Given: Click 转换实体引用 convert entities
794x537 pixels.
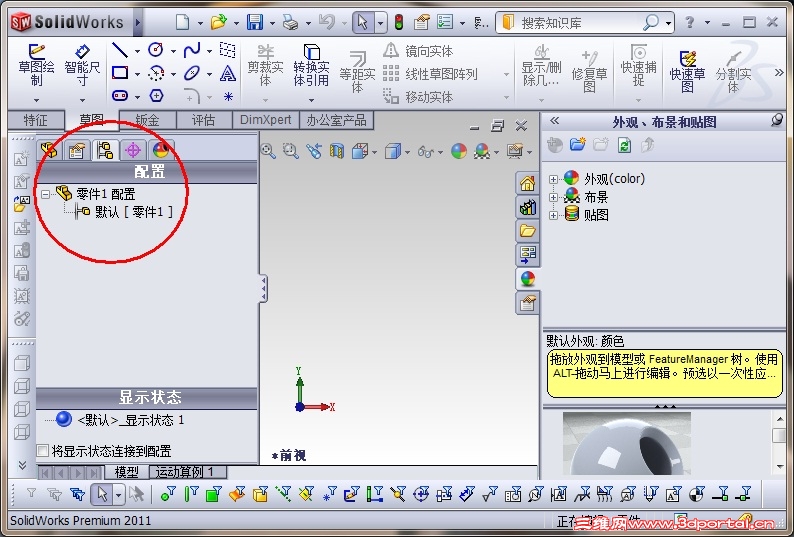Looking at the screenshot, I should click(x=311, y=67).
